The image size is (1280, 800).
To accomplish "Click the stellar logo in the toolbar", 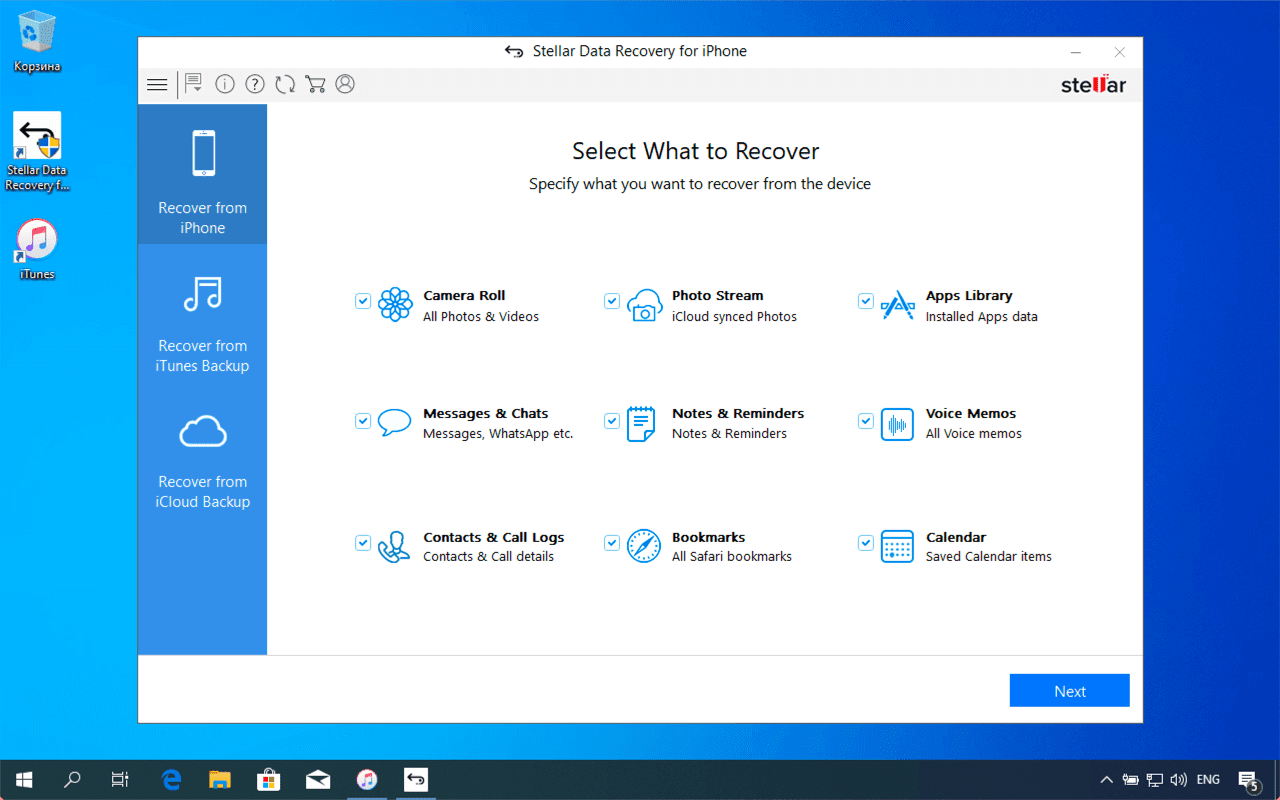I will pyautogui.click(x=1094, y=85).
